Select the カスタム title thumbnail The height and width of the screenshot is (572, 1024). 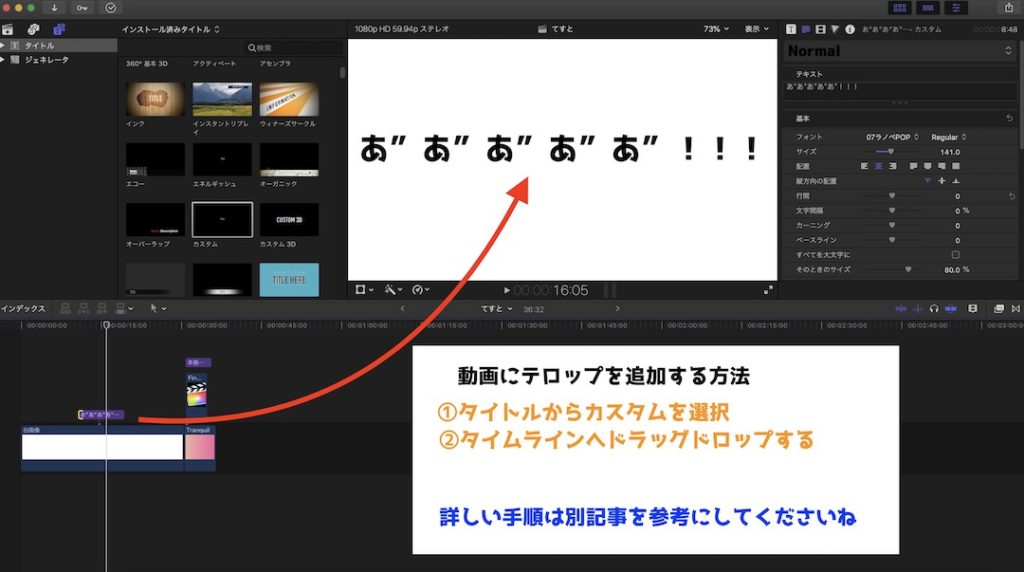(x=222, y=219)
